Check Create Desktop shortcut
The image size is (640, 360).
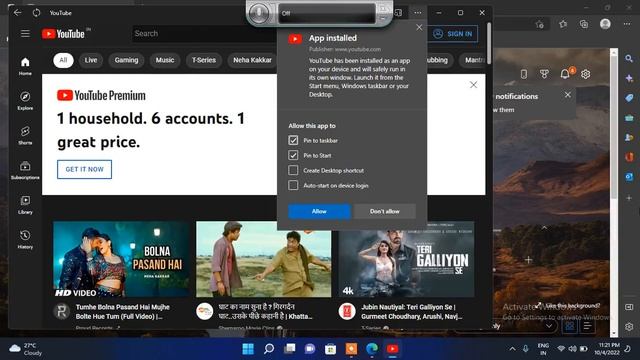293,170
